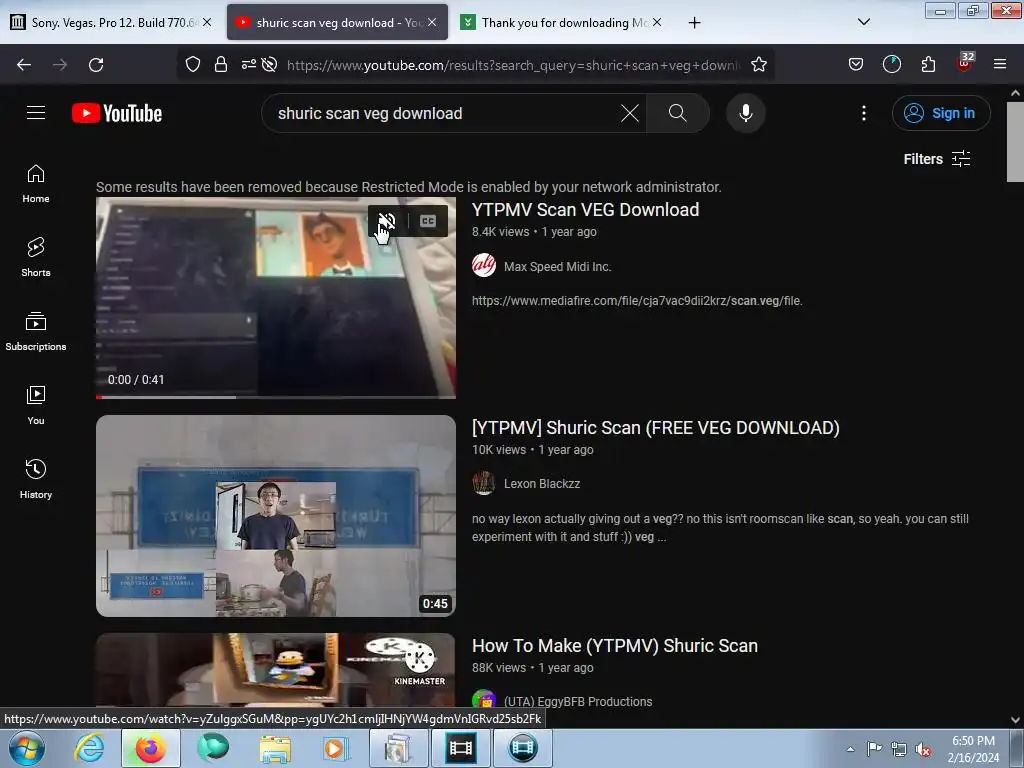Click the YouTube logo
Screen dimensions: 1024x768
coord(117,113)
